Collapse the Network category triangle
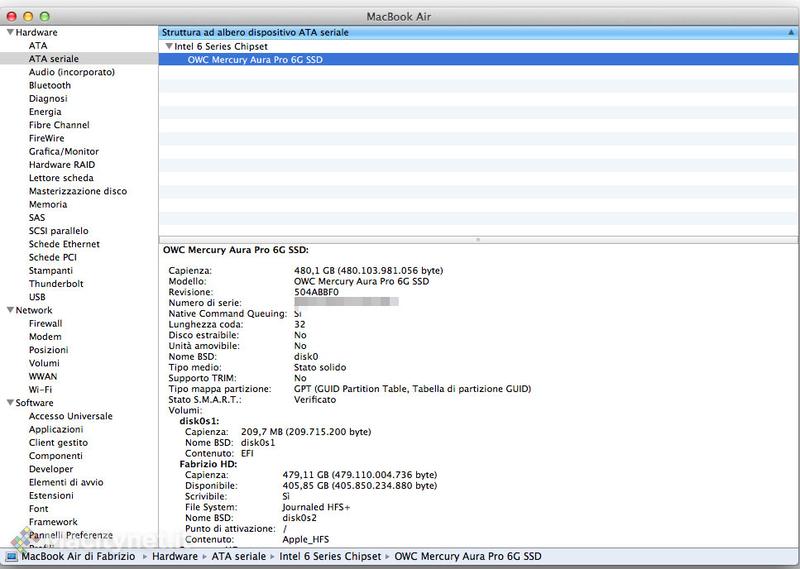The height and width of the screenshot is (569, 800). (9, 311)
